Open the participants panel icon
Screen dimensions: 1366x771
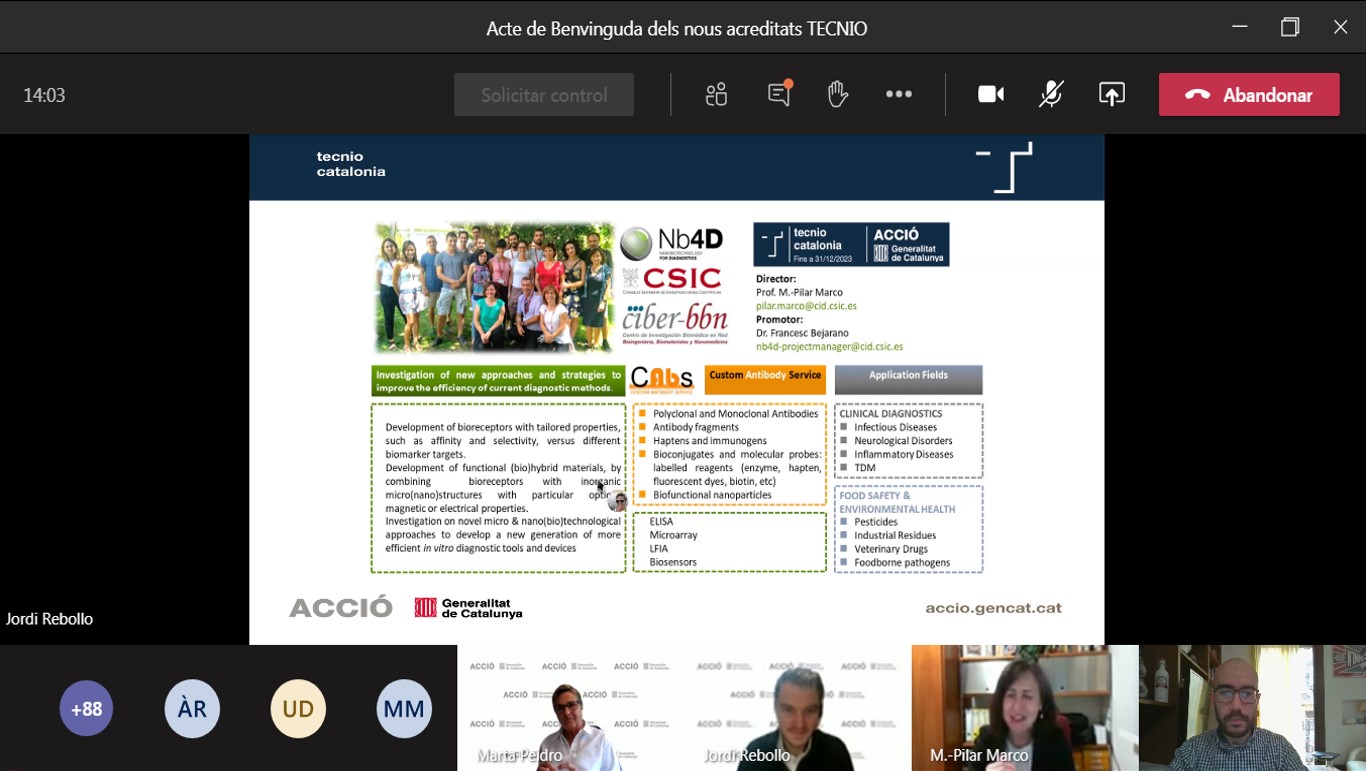(x=716, y=95)
